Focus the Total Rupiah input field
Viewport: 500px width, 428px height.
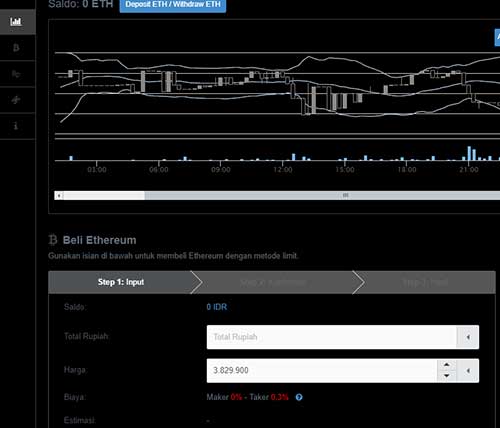[331, 337]
